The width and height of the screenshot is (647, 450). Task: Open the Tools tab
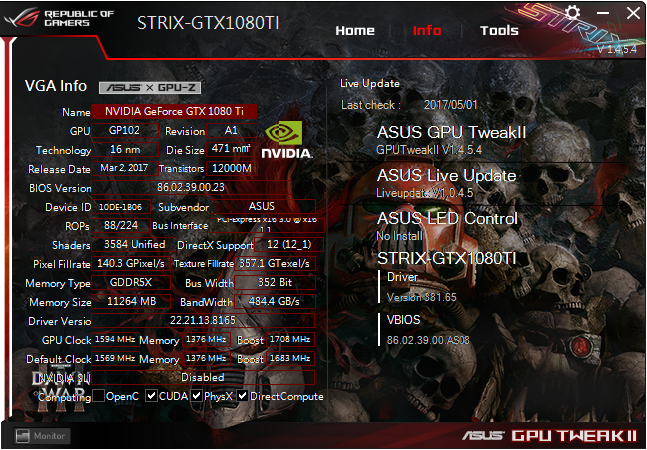point(499,30)
